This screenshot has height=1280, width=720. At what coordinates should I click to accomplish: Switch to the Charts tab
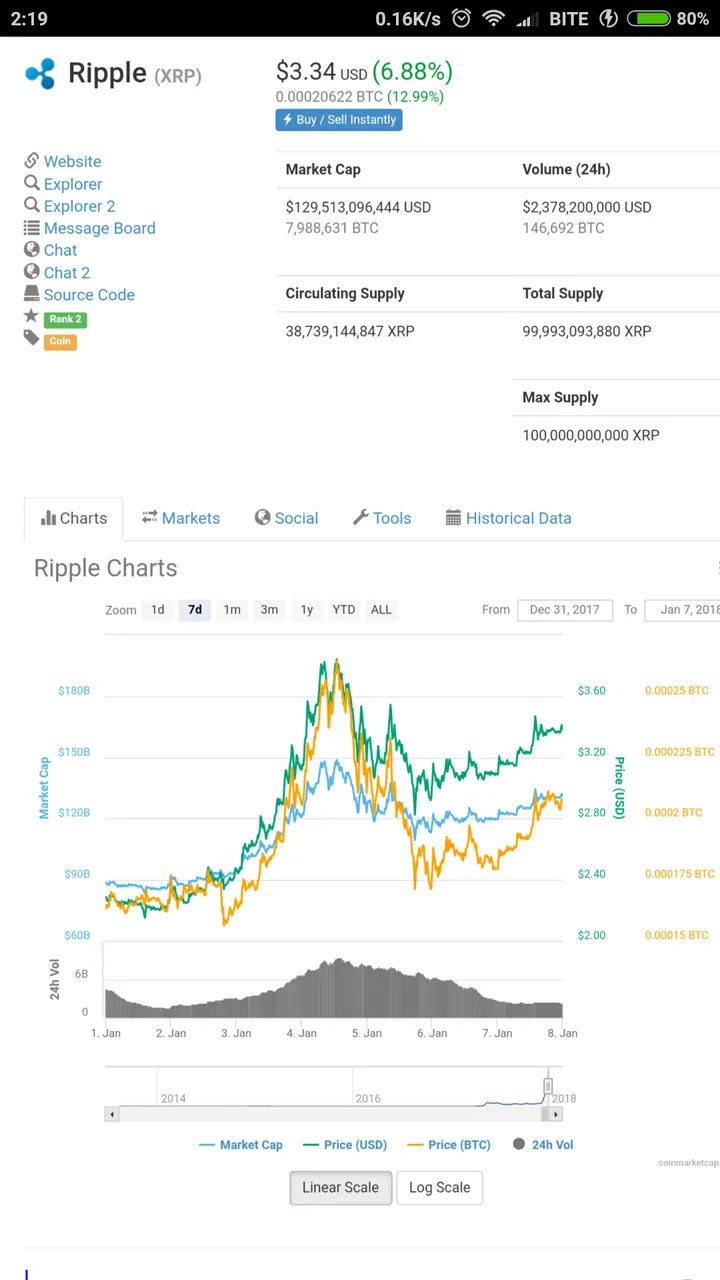point(73,518)
